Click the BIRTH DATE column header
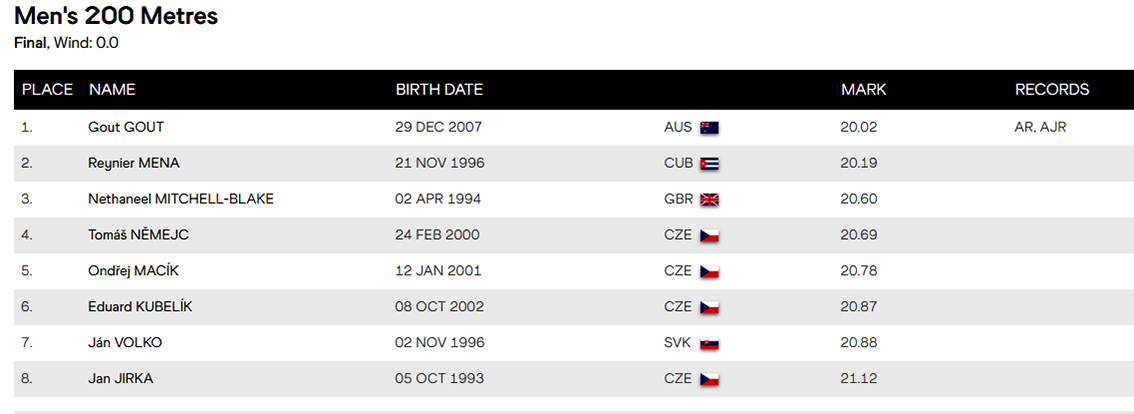The image size is (1134, 414). point(439,90)
